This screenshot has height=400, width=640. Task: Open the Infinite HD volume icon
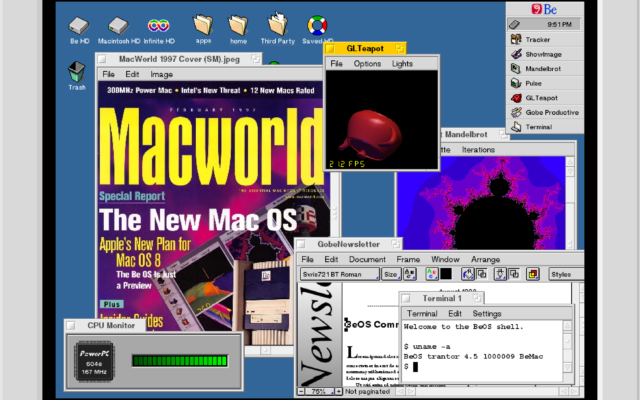point(159,26)
